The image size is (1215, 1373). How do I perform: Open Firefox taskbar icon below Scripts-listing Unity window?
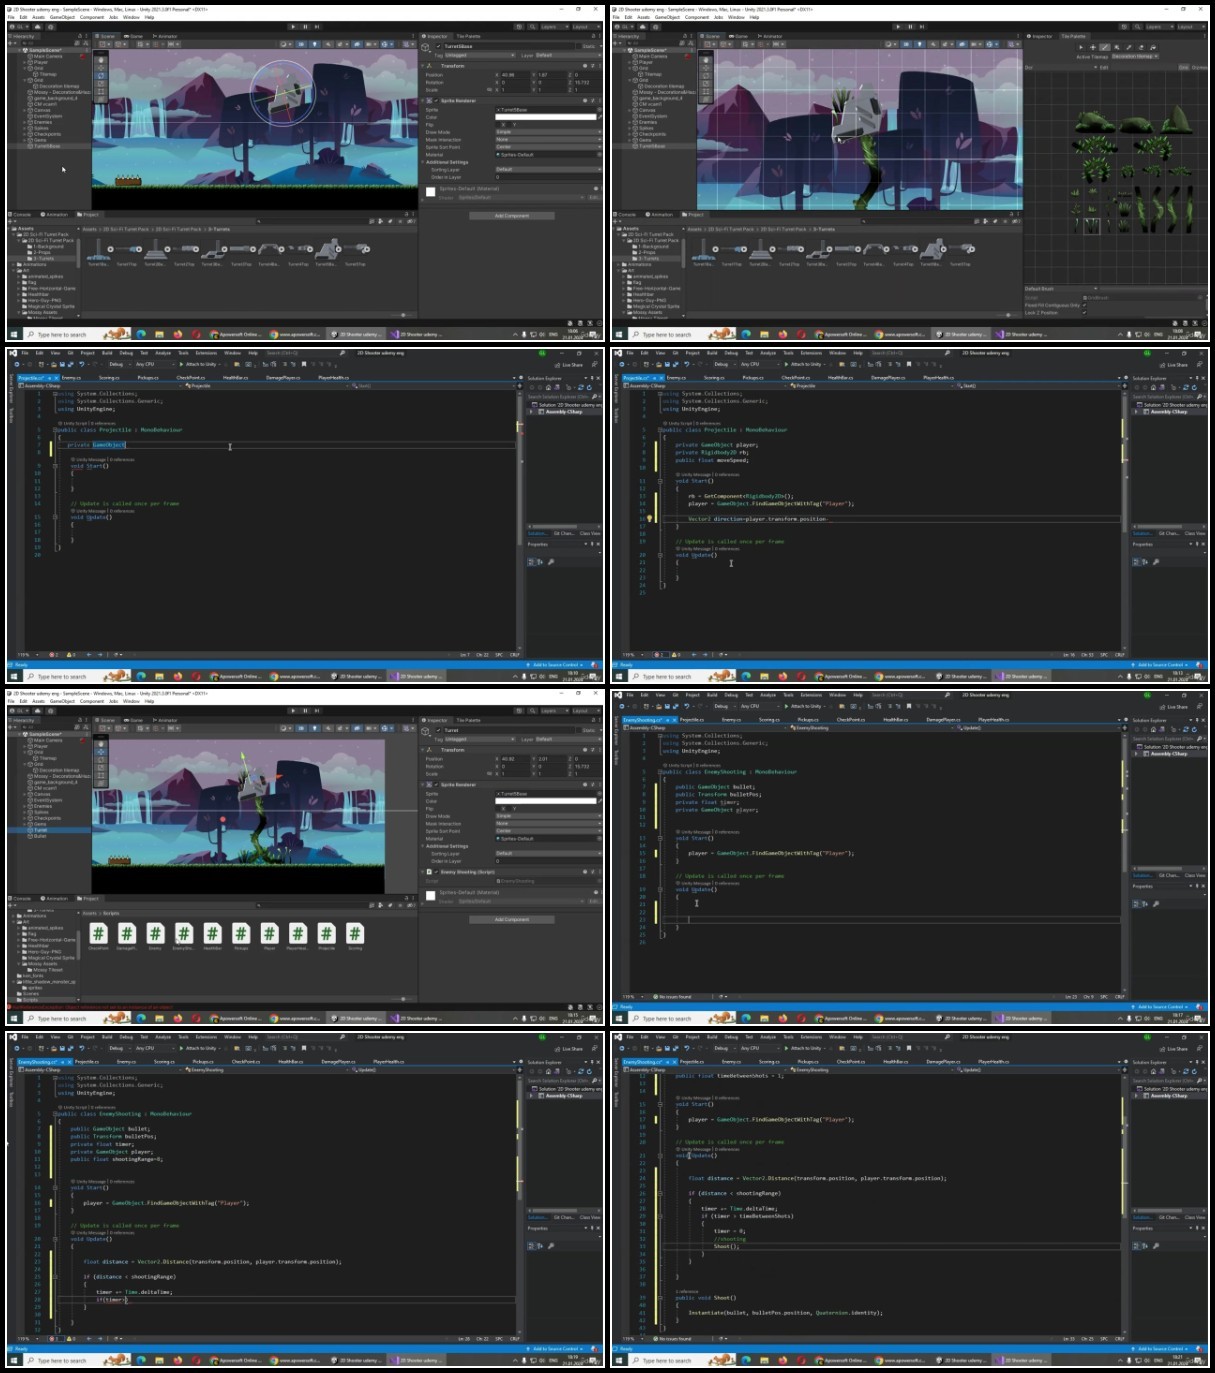click(x=178, y=1018)
